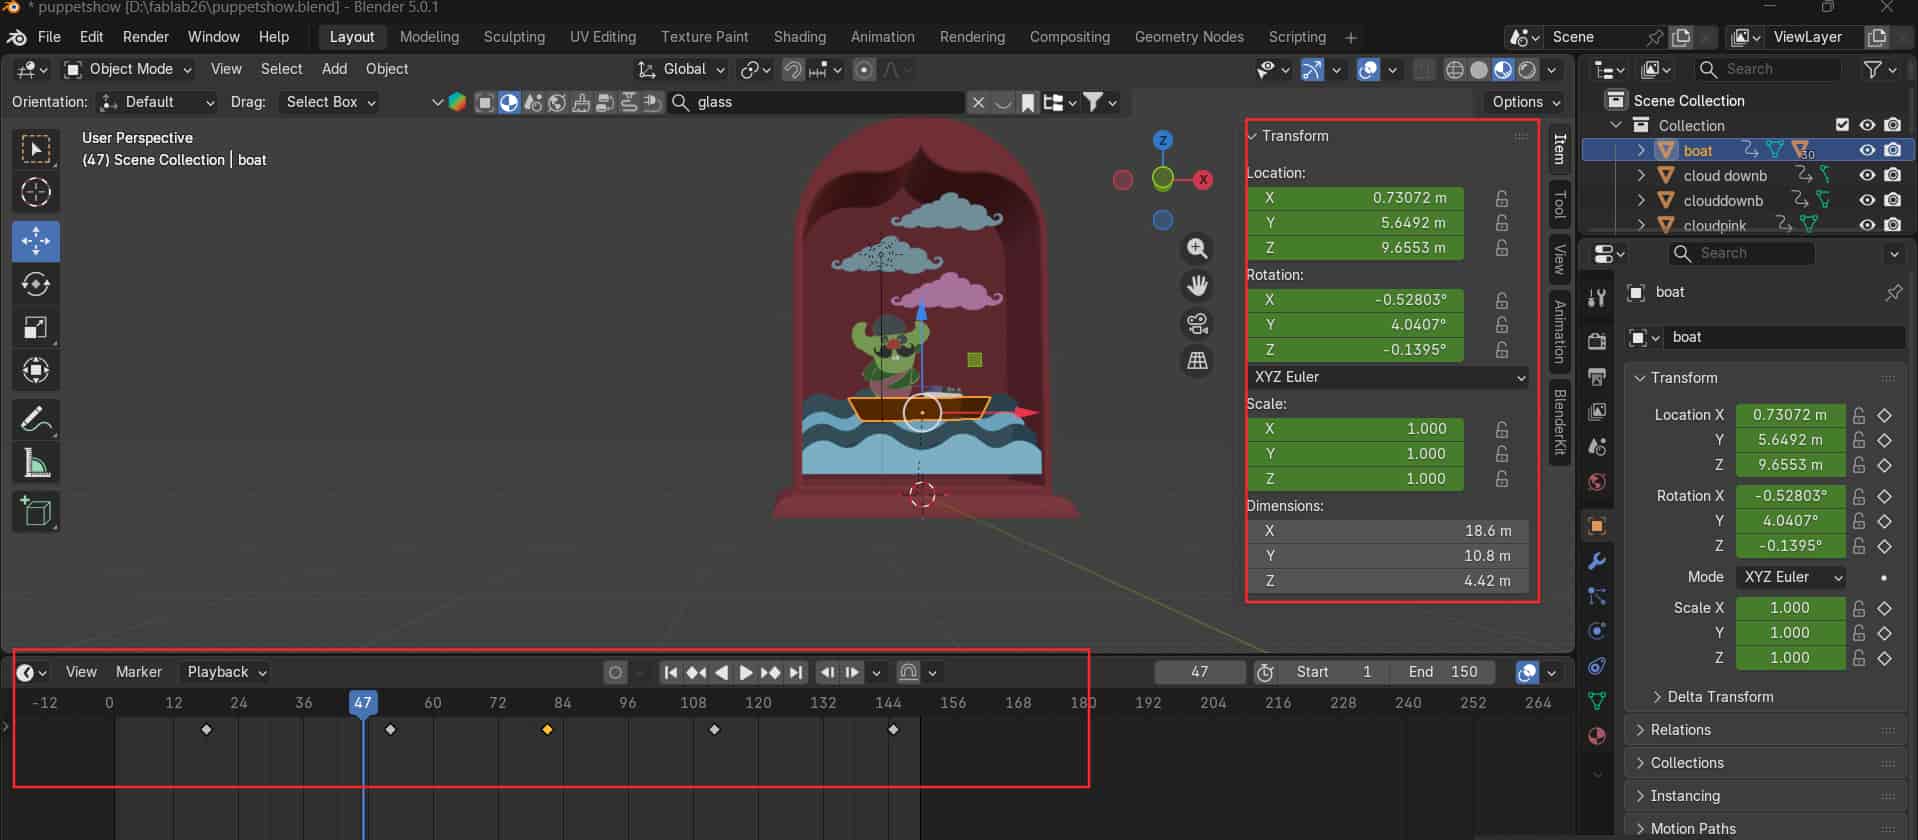
Task: Switch viewport shading to Wireframe
Action: point(1455,70)
